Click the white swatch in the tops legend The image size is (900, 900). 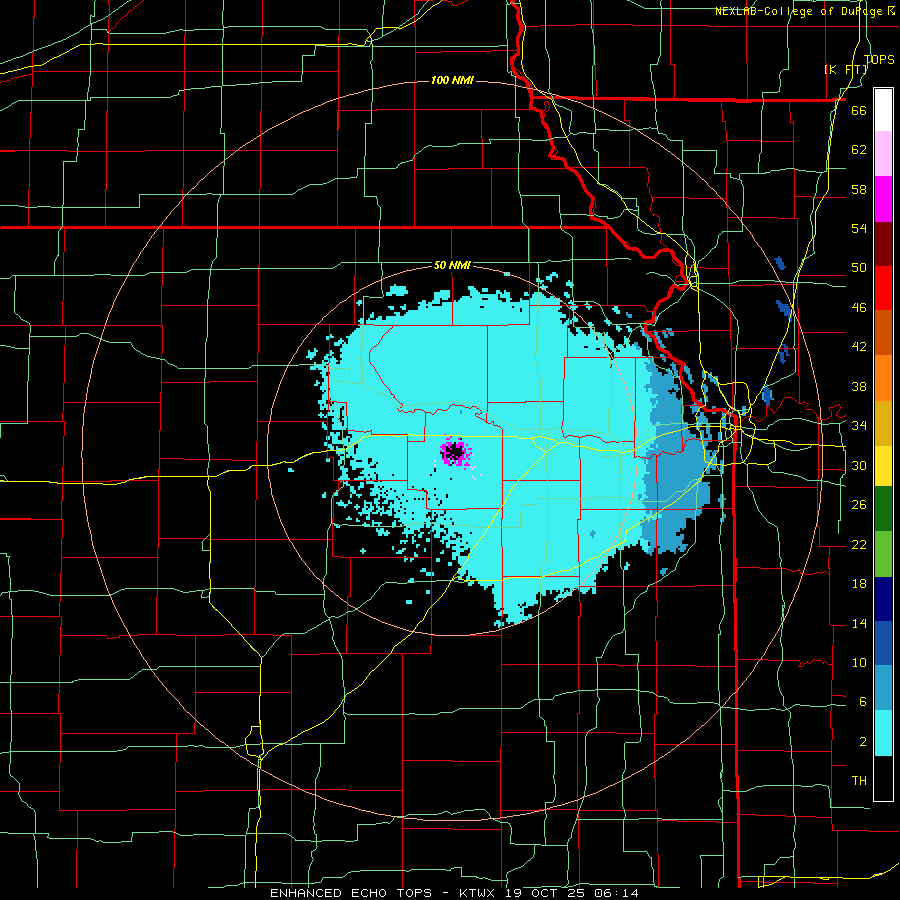click(883, 110)
